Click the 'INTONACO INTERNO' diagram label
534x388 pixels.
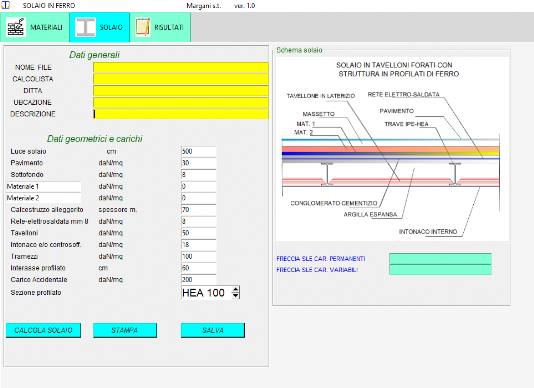[x=428, y=232]
